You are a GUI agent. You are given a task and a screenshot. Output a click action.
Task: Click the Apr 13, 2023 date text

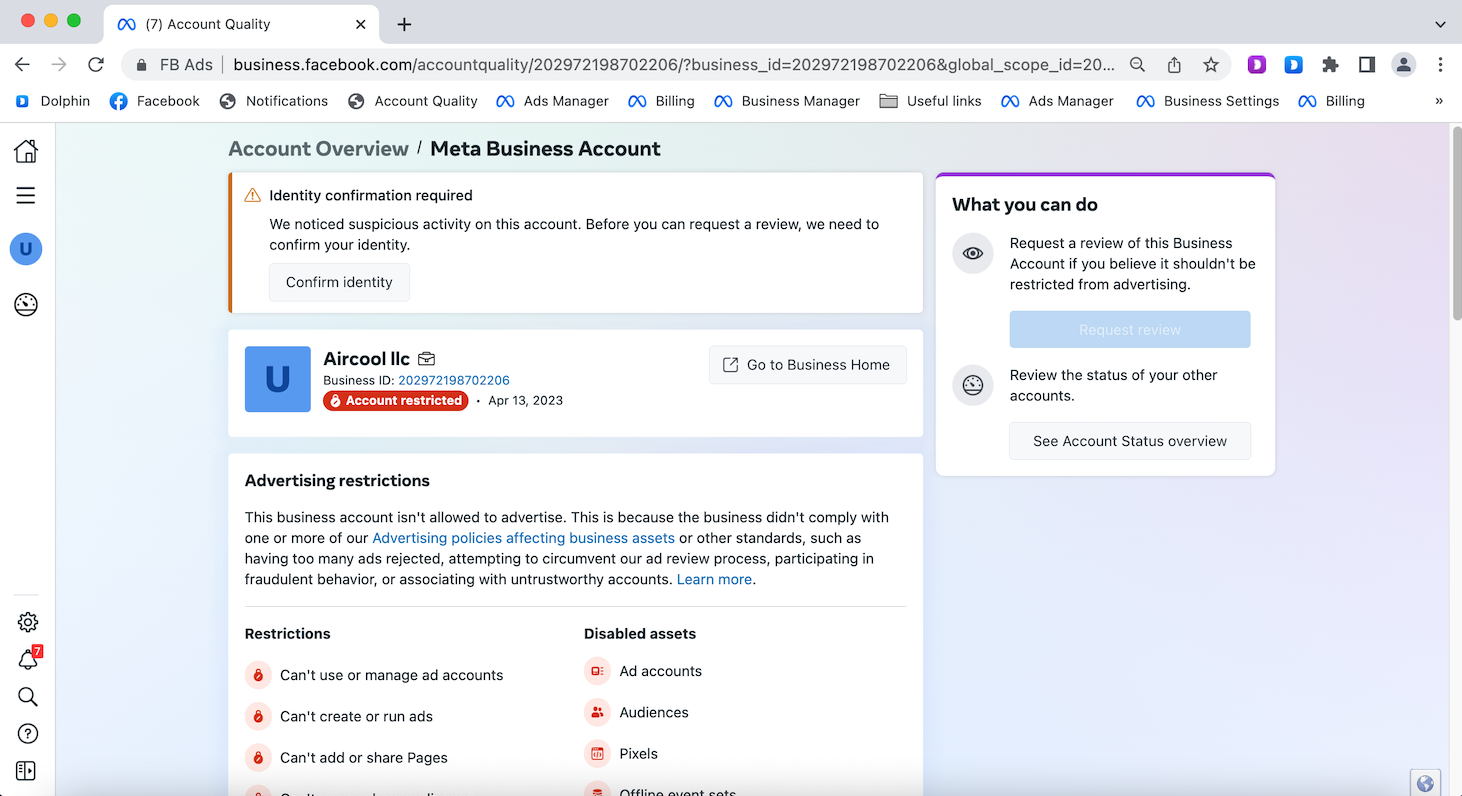coord(525,400)
